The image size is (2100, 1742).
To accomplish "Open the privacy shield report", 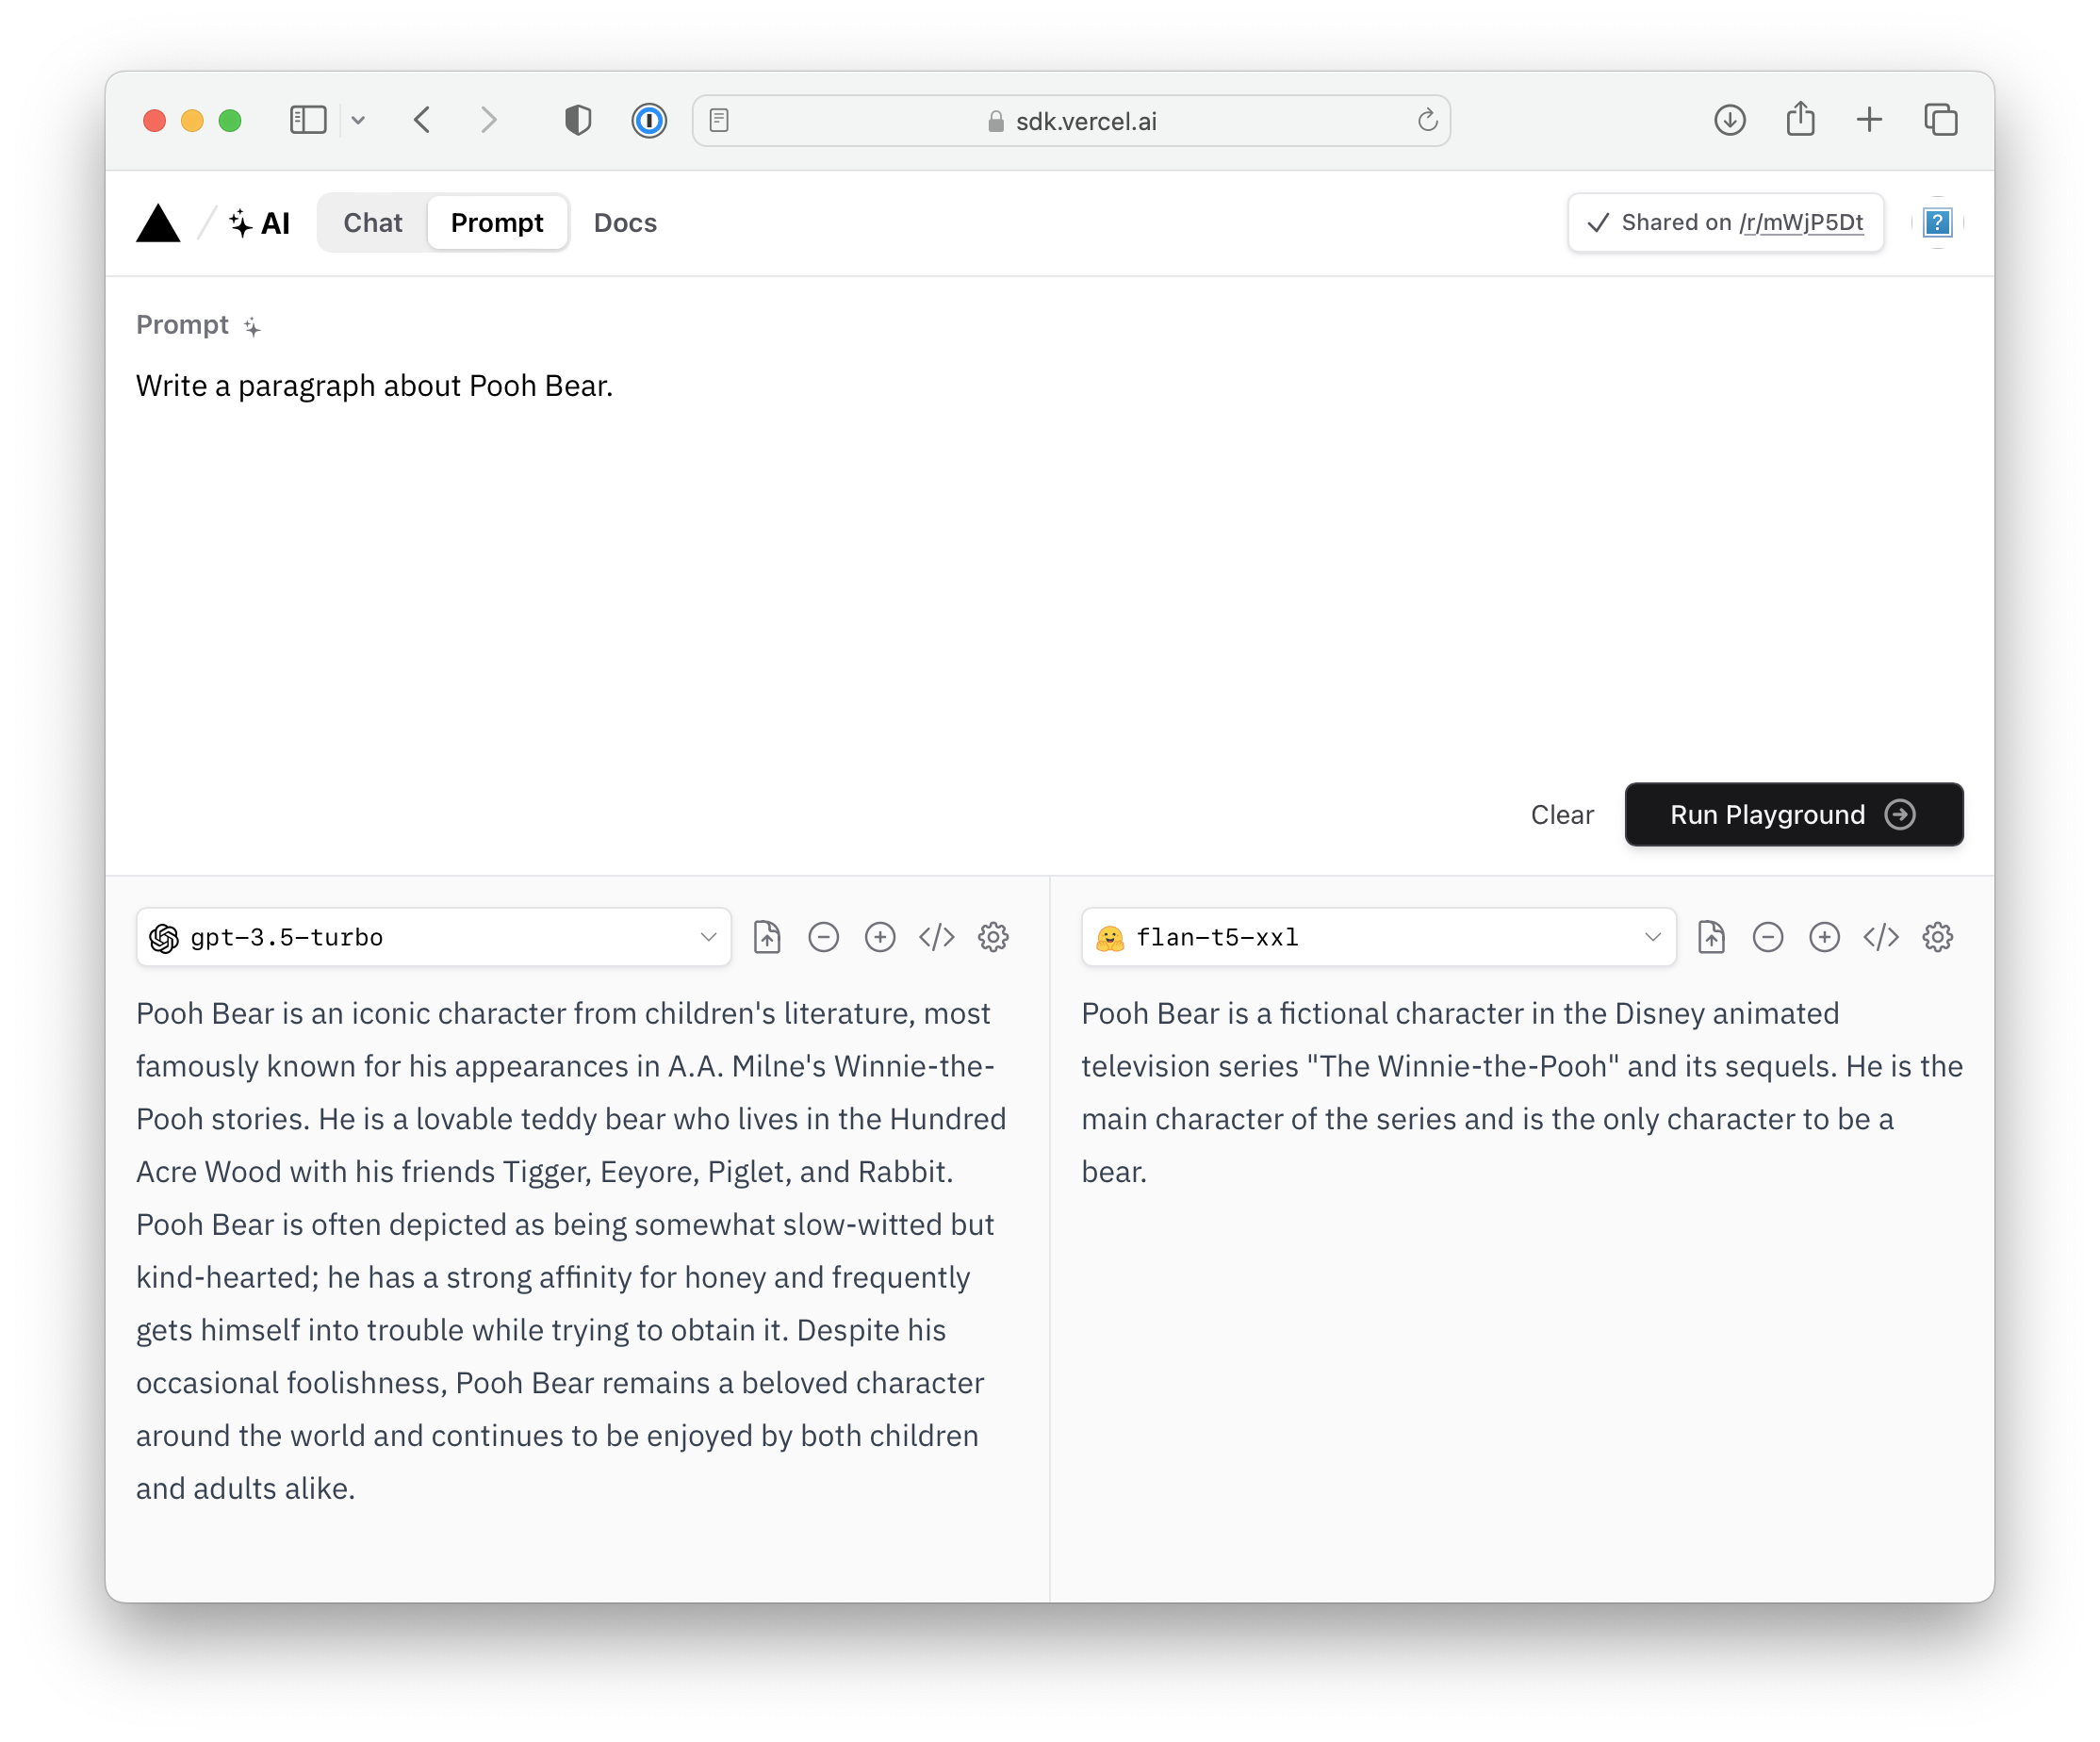I will tap(578, 120).
